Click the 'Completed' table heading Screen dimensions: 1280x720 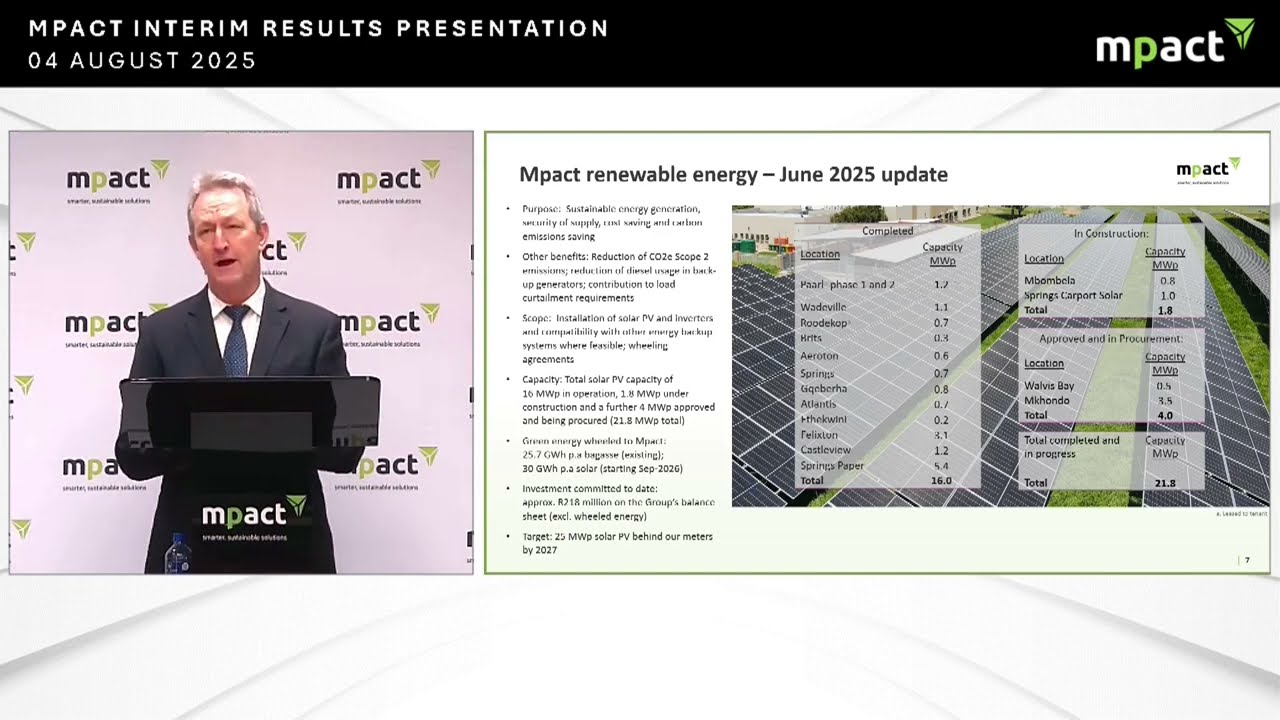click(x=888, y=231)
